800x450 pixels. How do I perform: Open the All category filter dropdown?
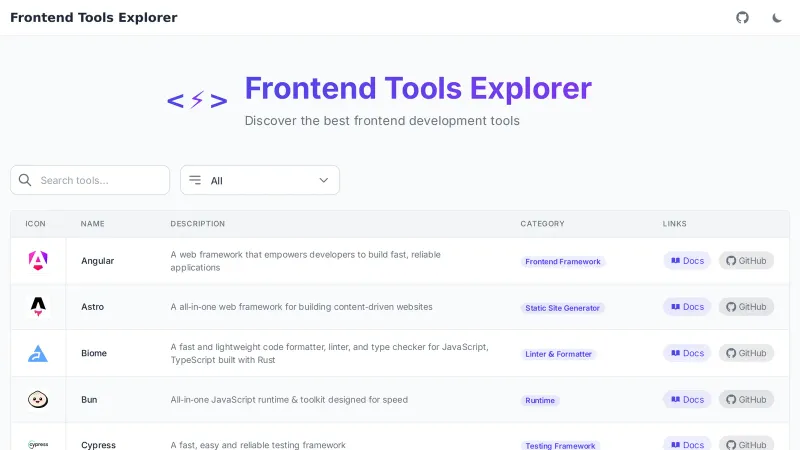click(x=259, y=180)
